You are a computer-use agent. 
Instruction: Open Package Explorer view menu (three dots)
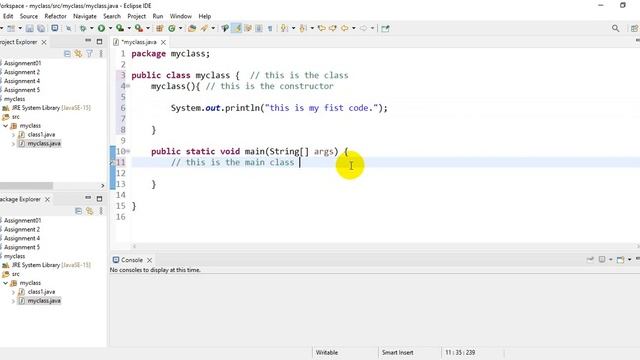point(101,211)
